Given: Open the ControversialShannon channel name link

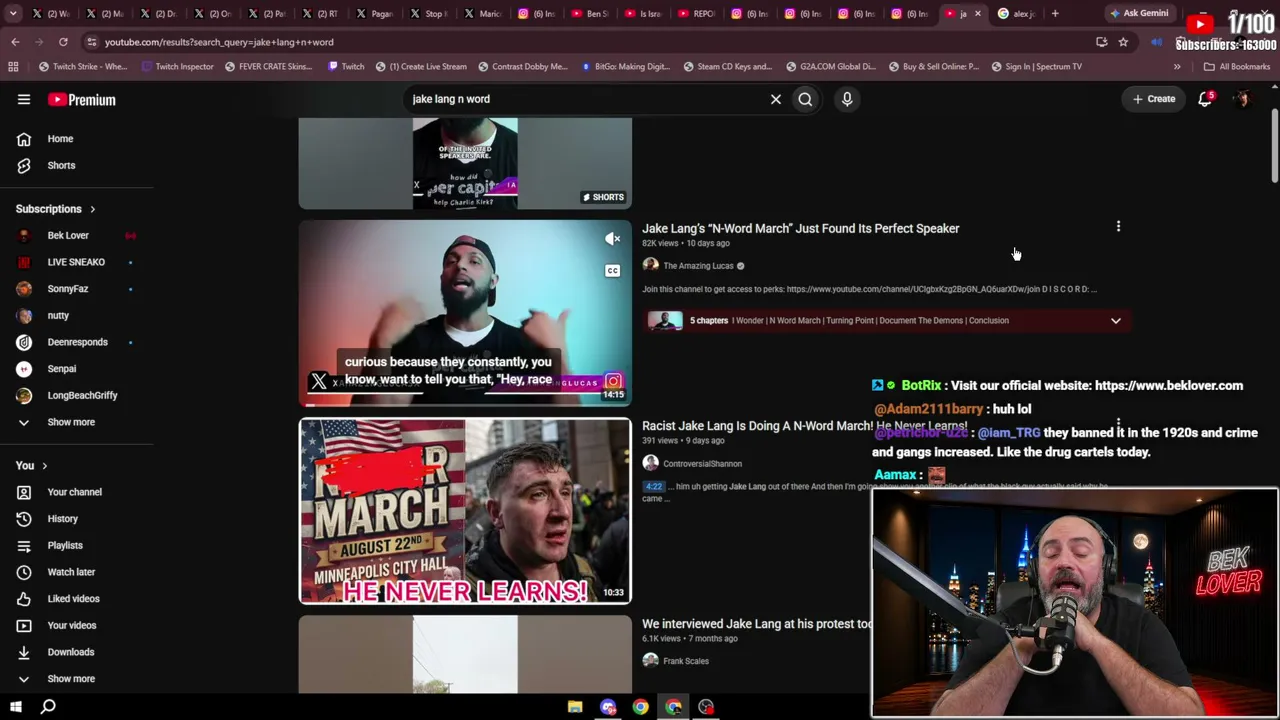Looking at the screenshot, I should (702, 464).
